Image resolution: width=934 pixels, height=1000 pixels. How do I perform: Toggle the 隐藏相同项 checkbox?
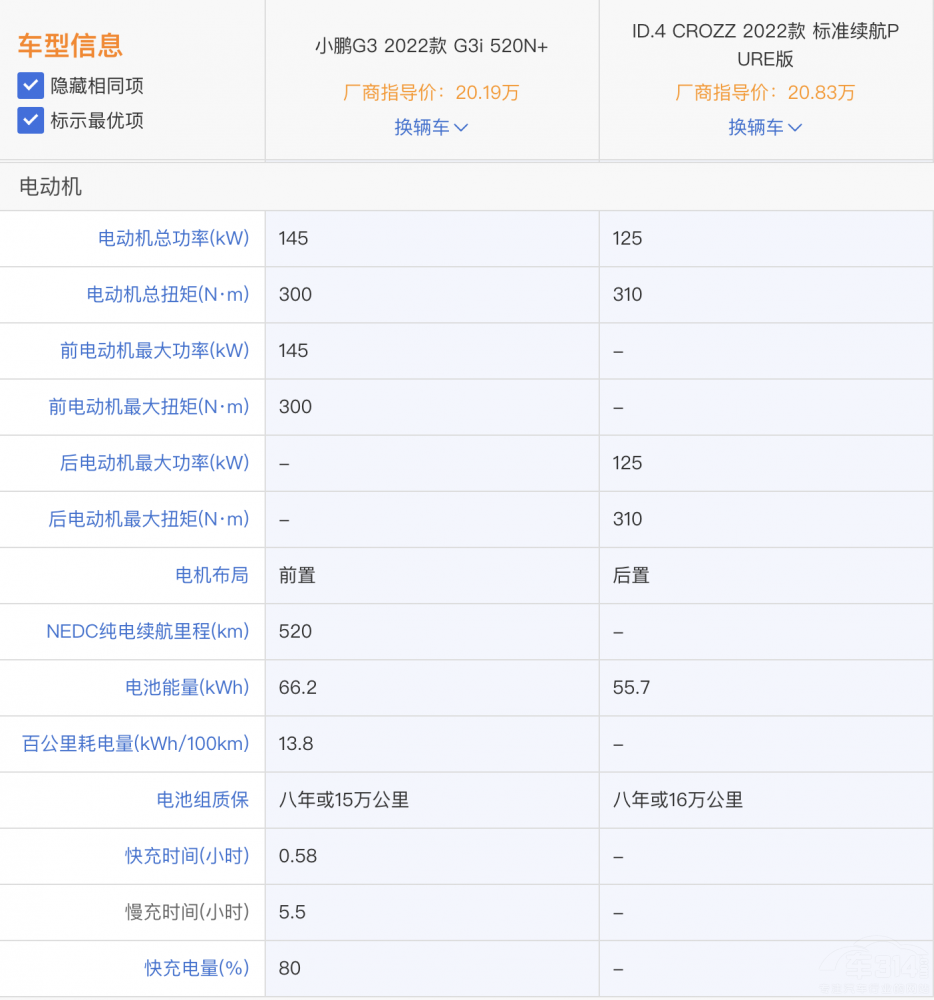(31, 86)
